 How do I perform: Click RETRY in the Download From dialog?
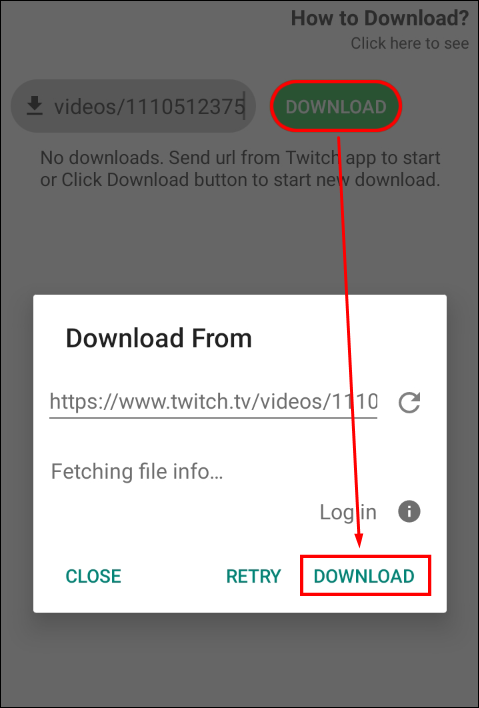(x=253, y=576)
